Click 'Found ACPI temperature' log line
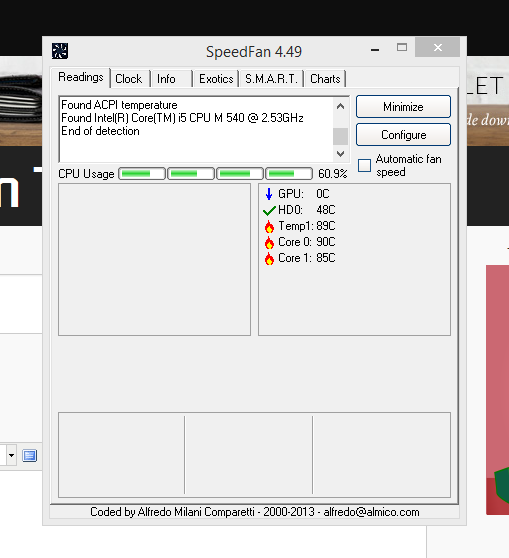 (119, 105)
